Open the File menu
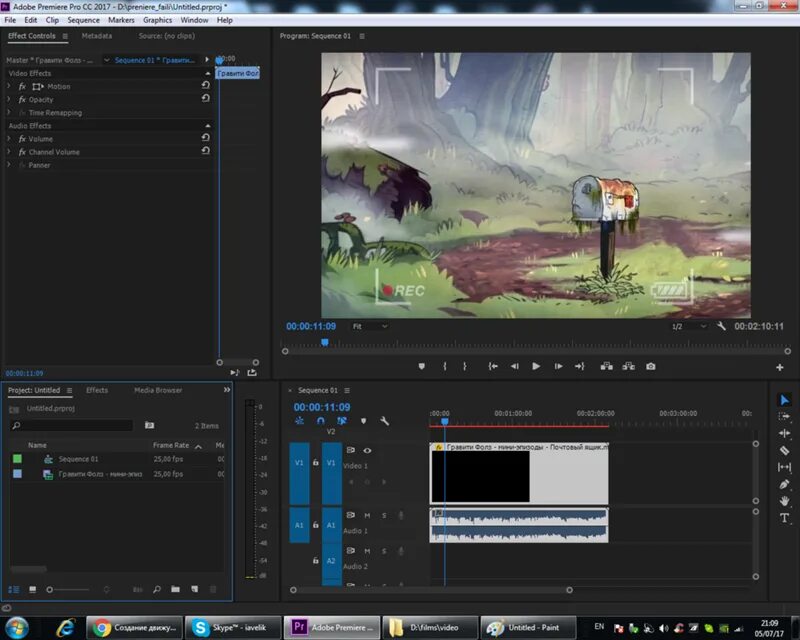 (x=10, y=20)
